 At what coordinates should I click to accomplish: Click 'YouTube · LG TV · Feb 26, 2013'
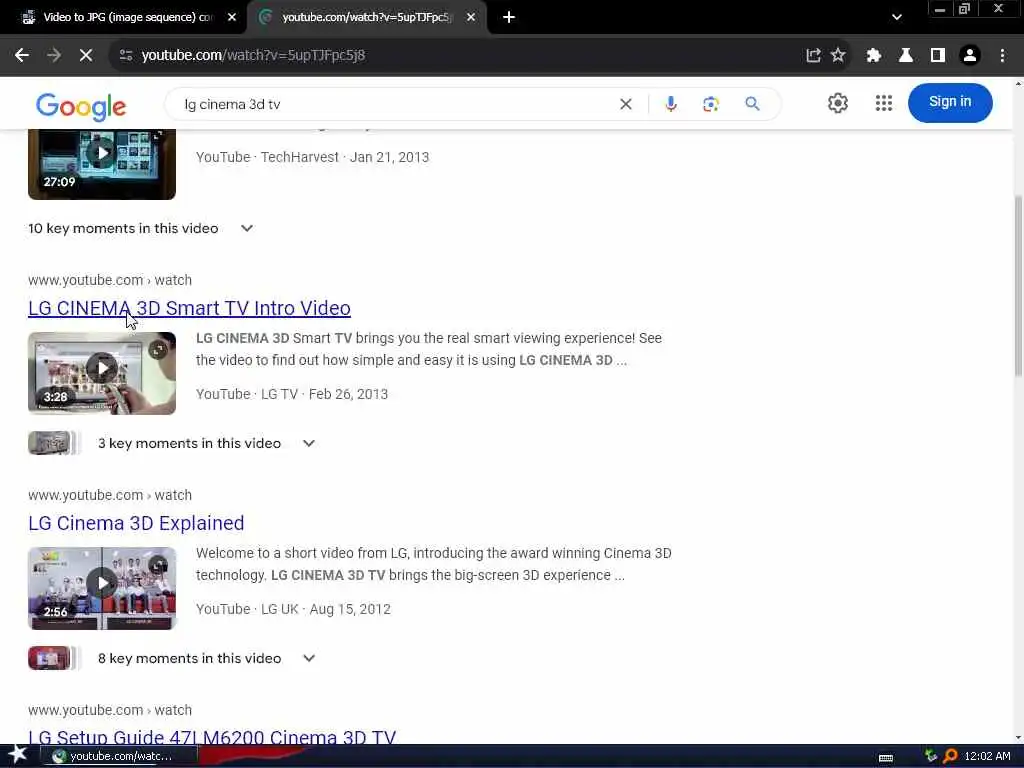pos(292,394)
